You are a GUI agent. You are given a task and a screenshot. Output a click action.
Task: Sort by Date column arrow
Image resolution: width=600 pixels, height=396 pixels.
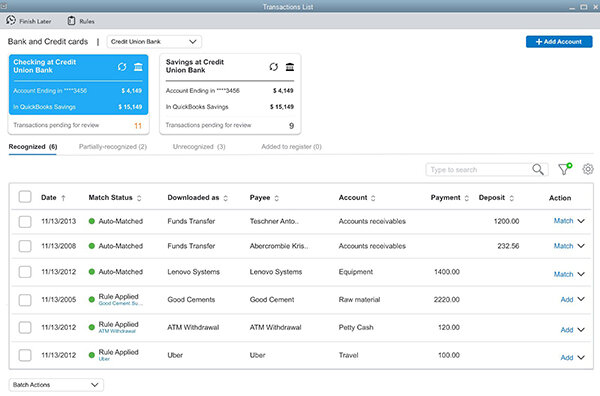tap(63, 198)
